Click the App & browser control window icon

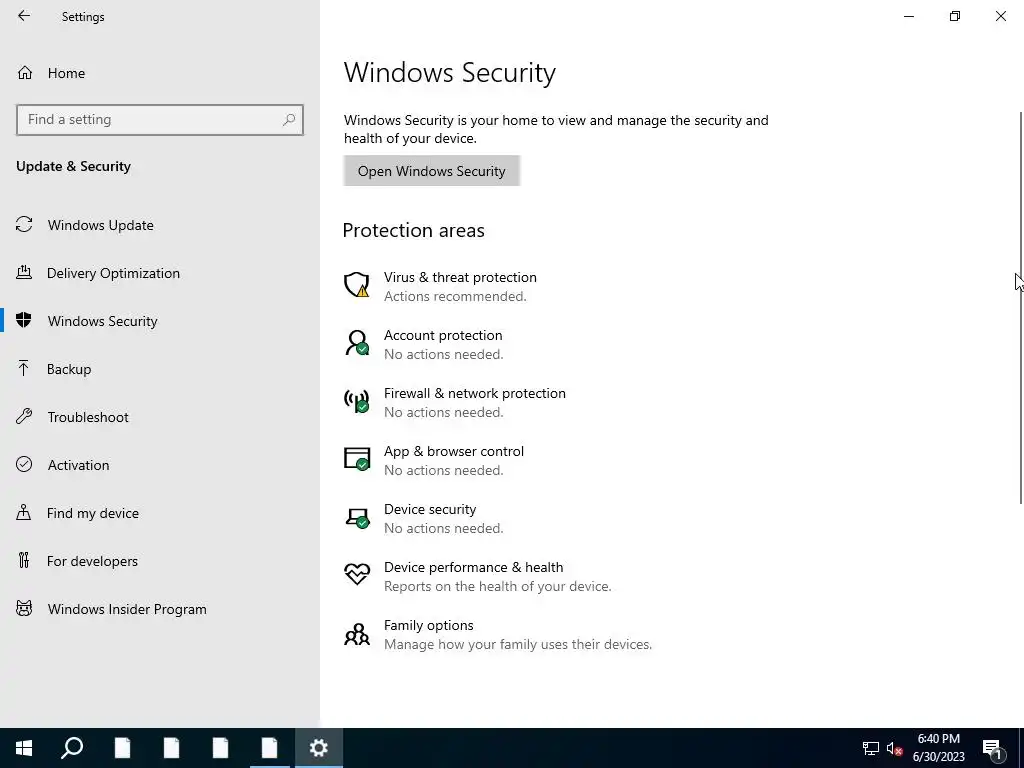[357, 458]
